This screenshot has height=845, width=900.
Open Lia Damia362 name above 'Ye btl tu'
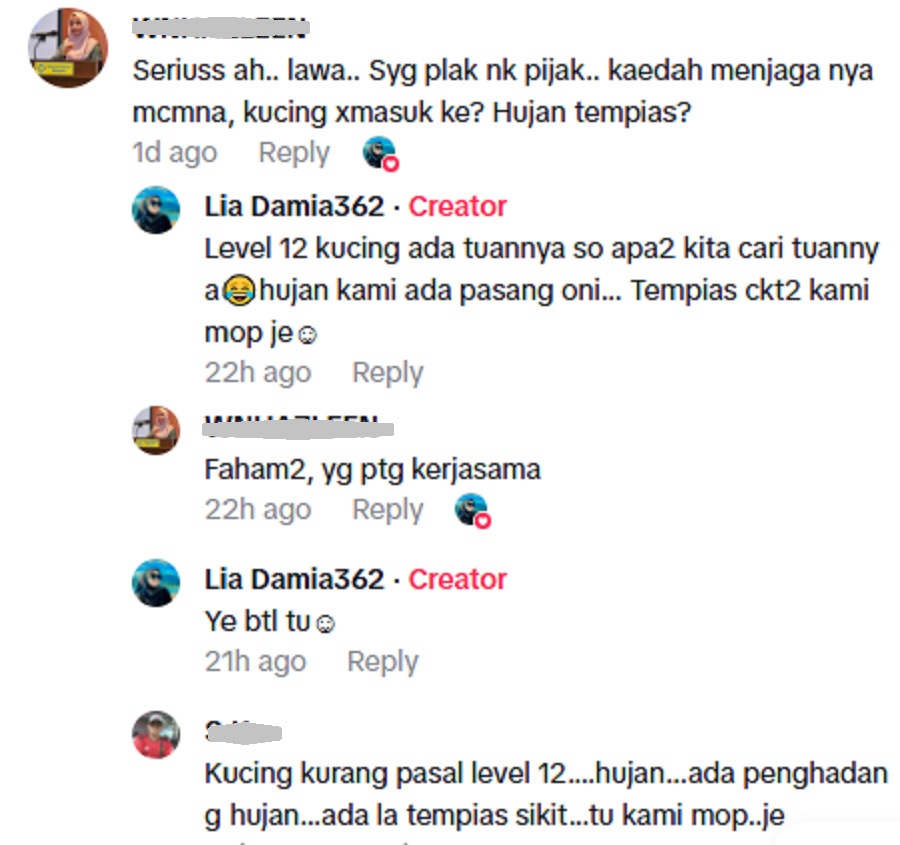(x=294, y=579)
